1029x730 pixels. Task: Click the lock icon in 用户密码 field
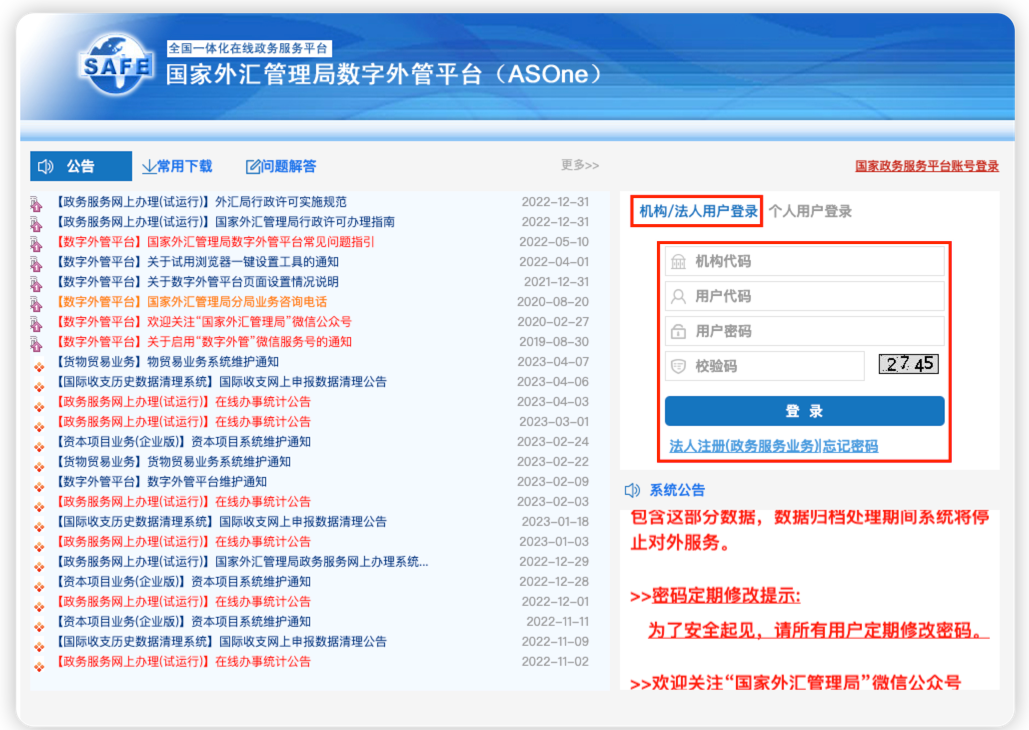point(678,332)
